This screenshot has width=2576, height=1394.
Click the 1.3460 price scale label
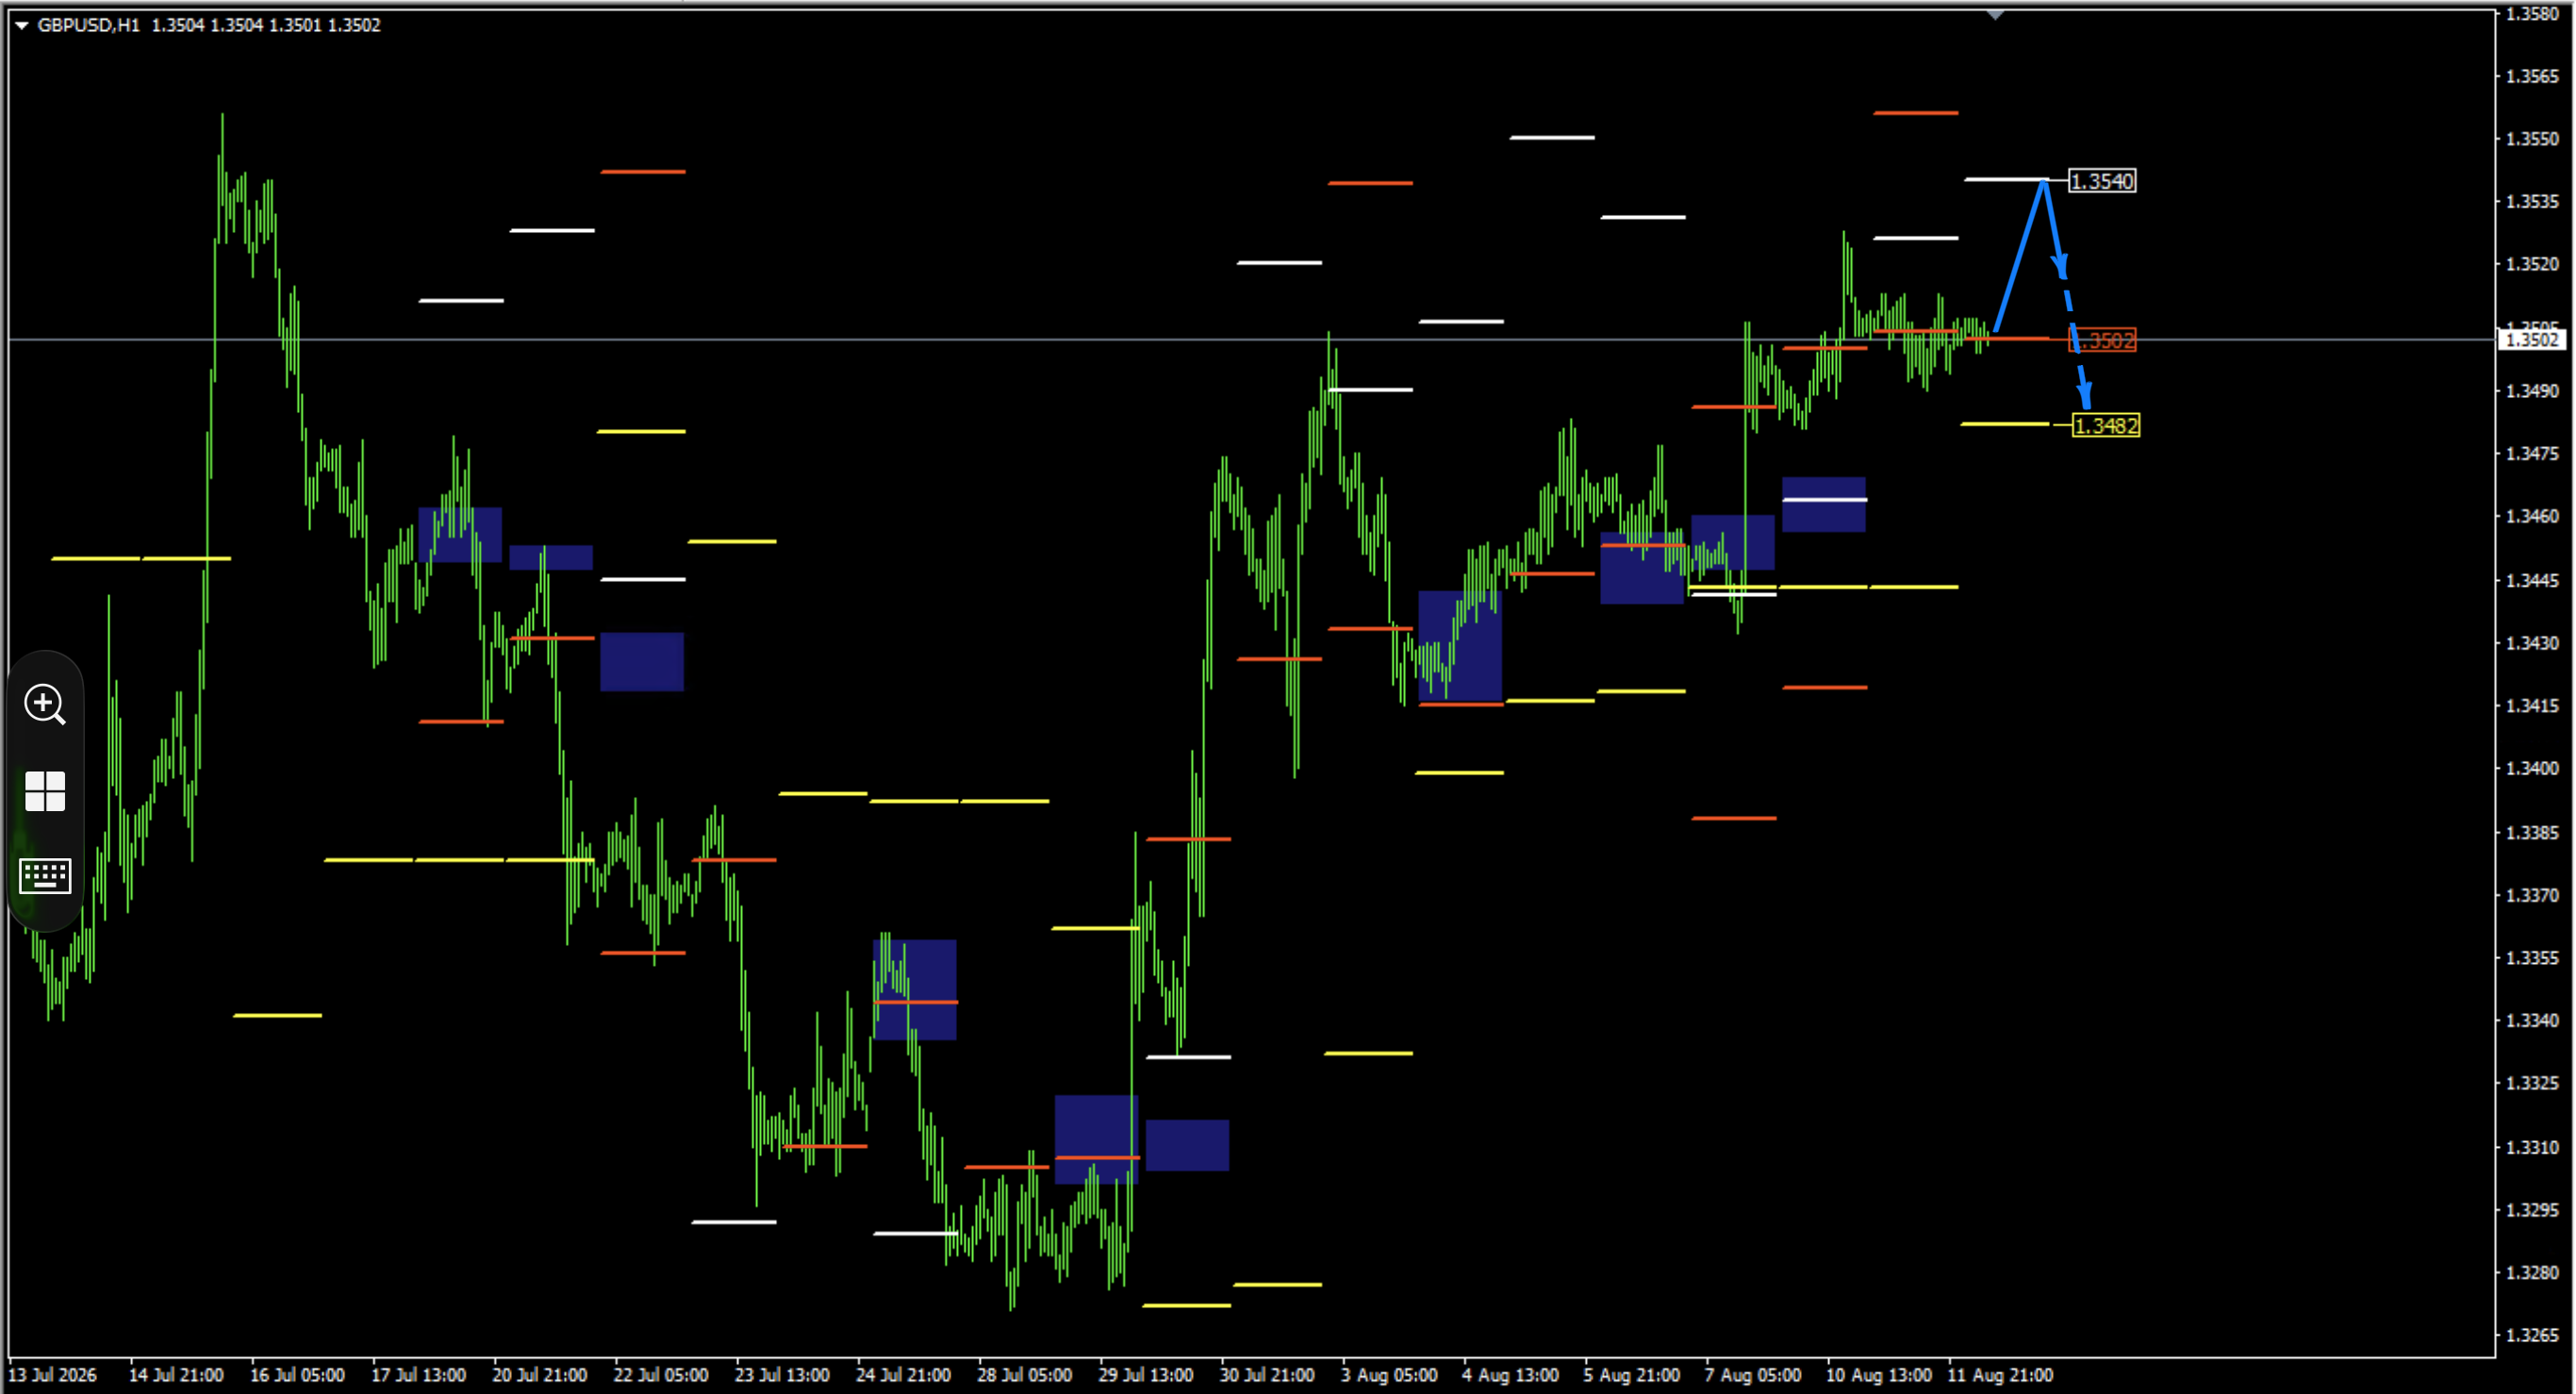[2532, 517]
